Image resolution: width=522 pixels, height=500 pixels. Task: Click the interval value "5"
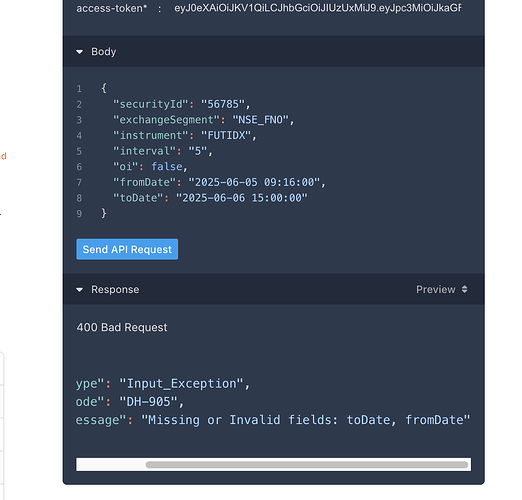(x=198, y=151)
